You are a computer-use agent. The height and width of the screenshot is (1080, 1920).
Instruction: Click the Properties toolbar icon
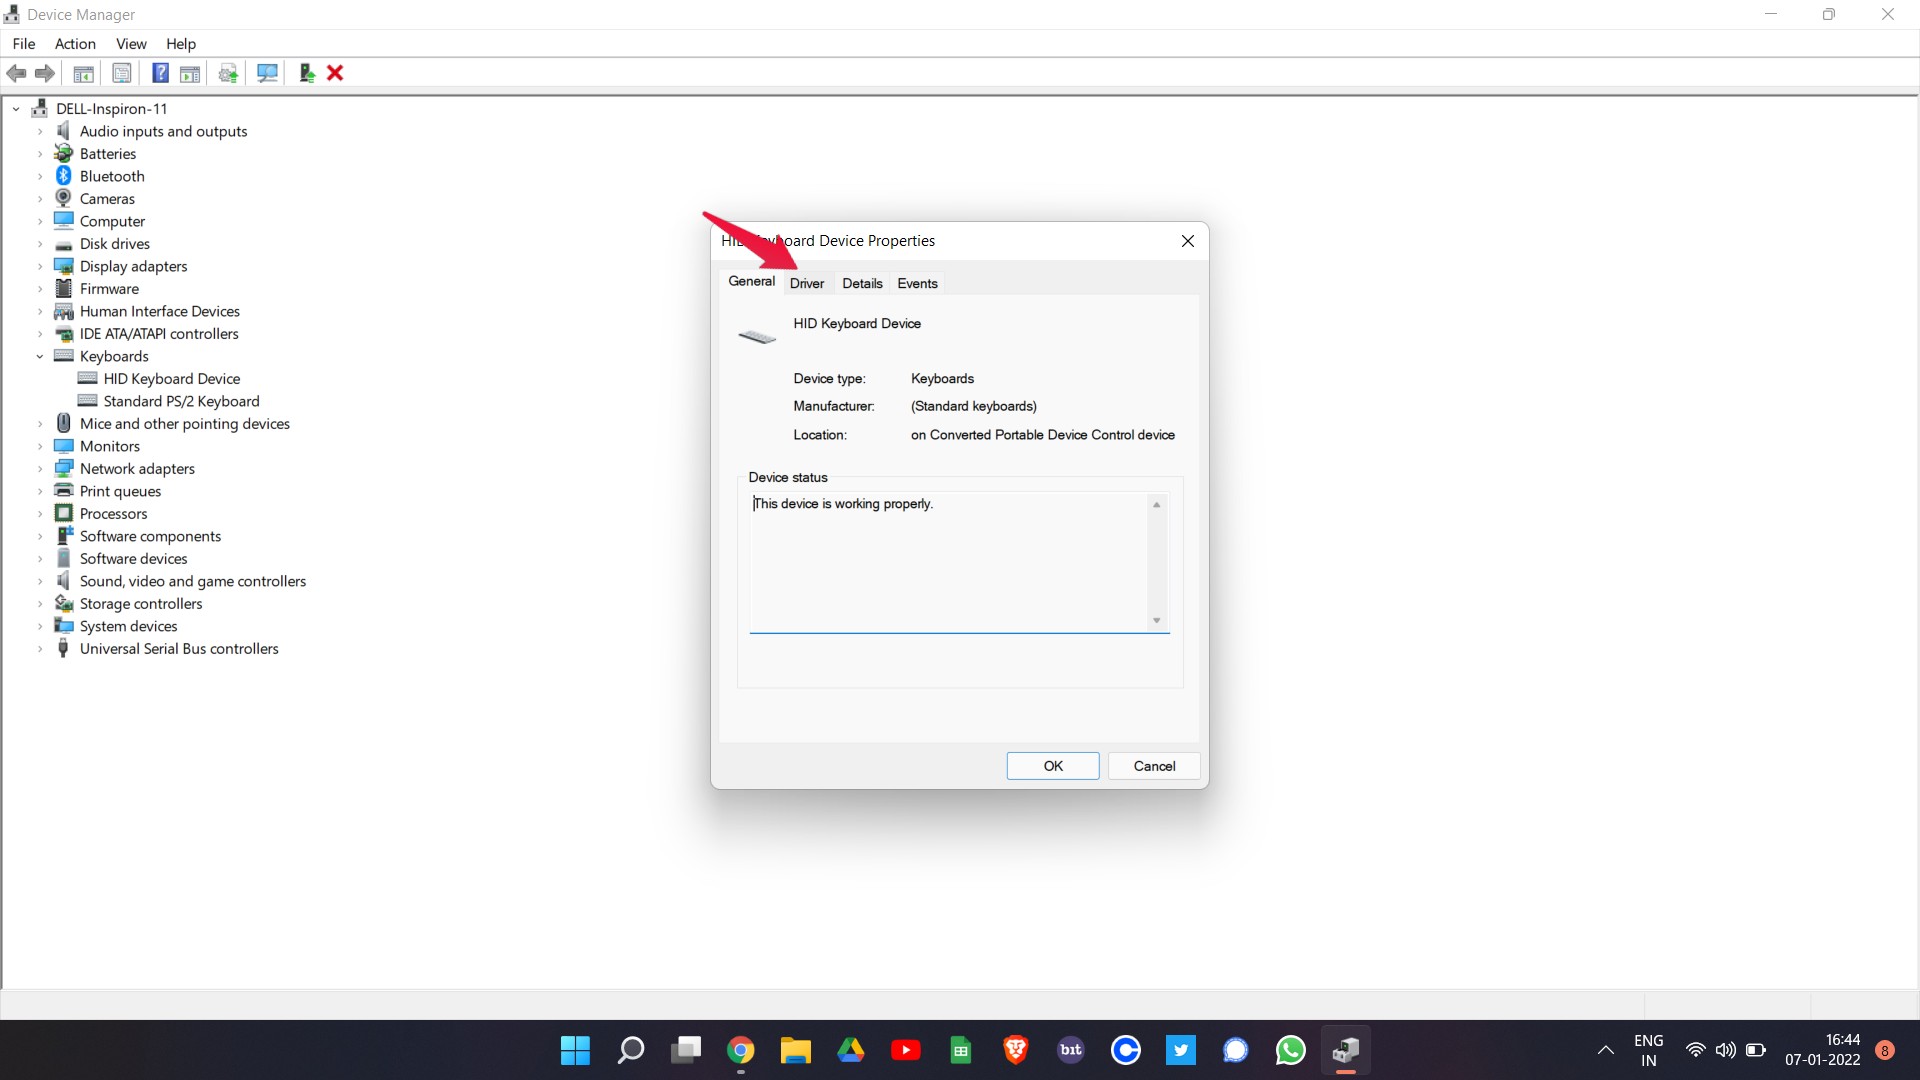[x=122, y=73]
